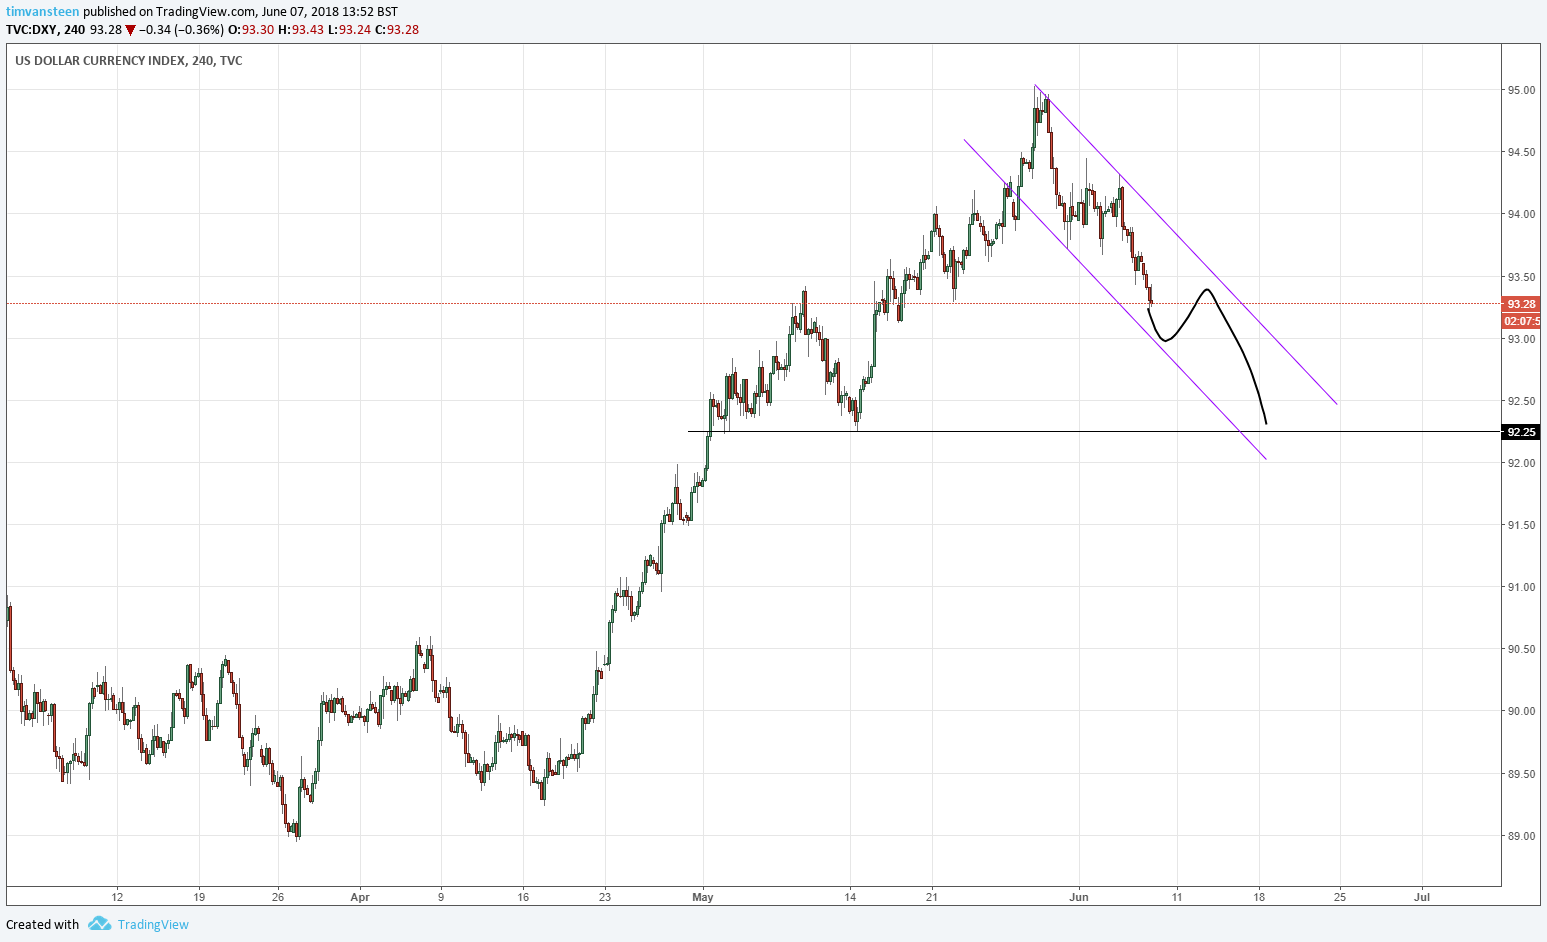Click the 95.00 price axis label
The height and width of the screenshot is (942, 1547).
[x=1521, y=91]
